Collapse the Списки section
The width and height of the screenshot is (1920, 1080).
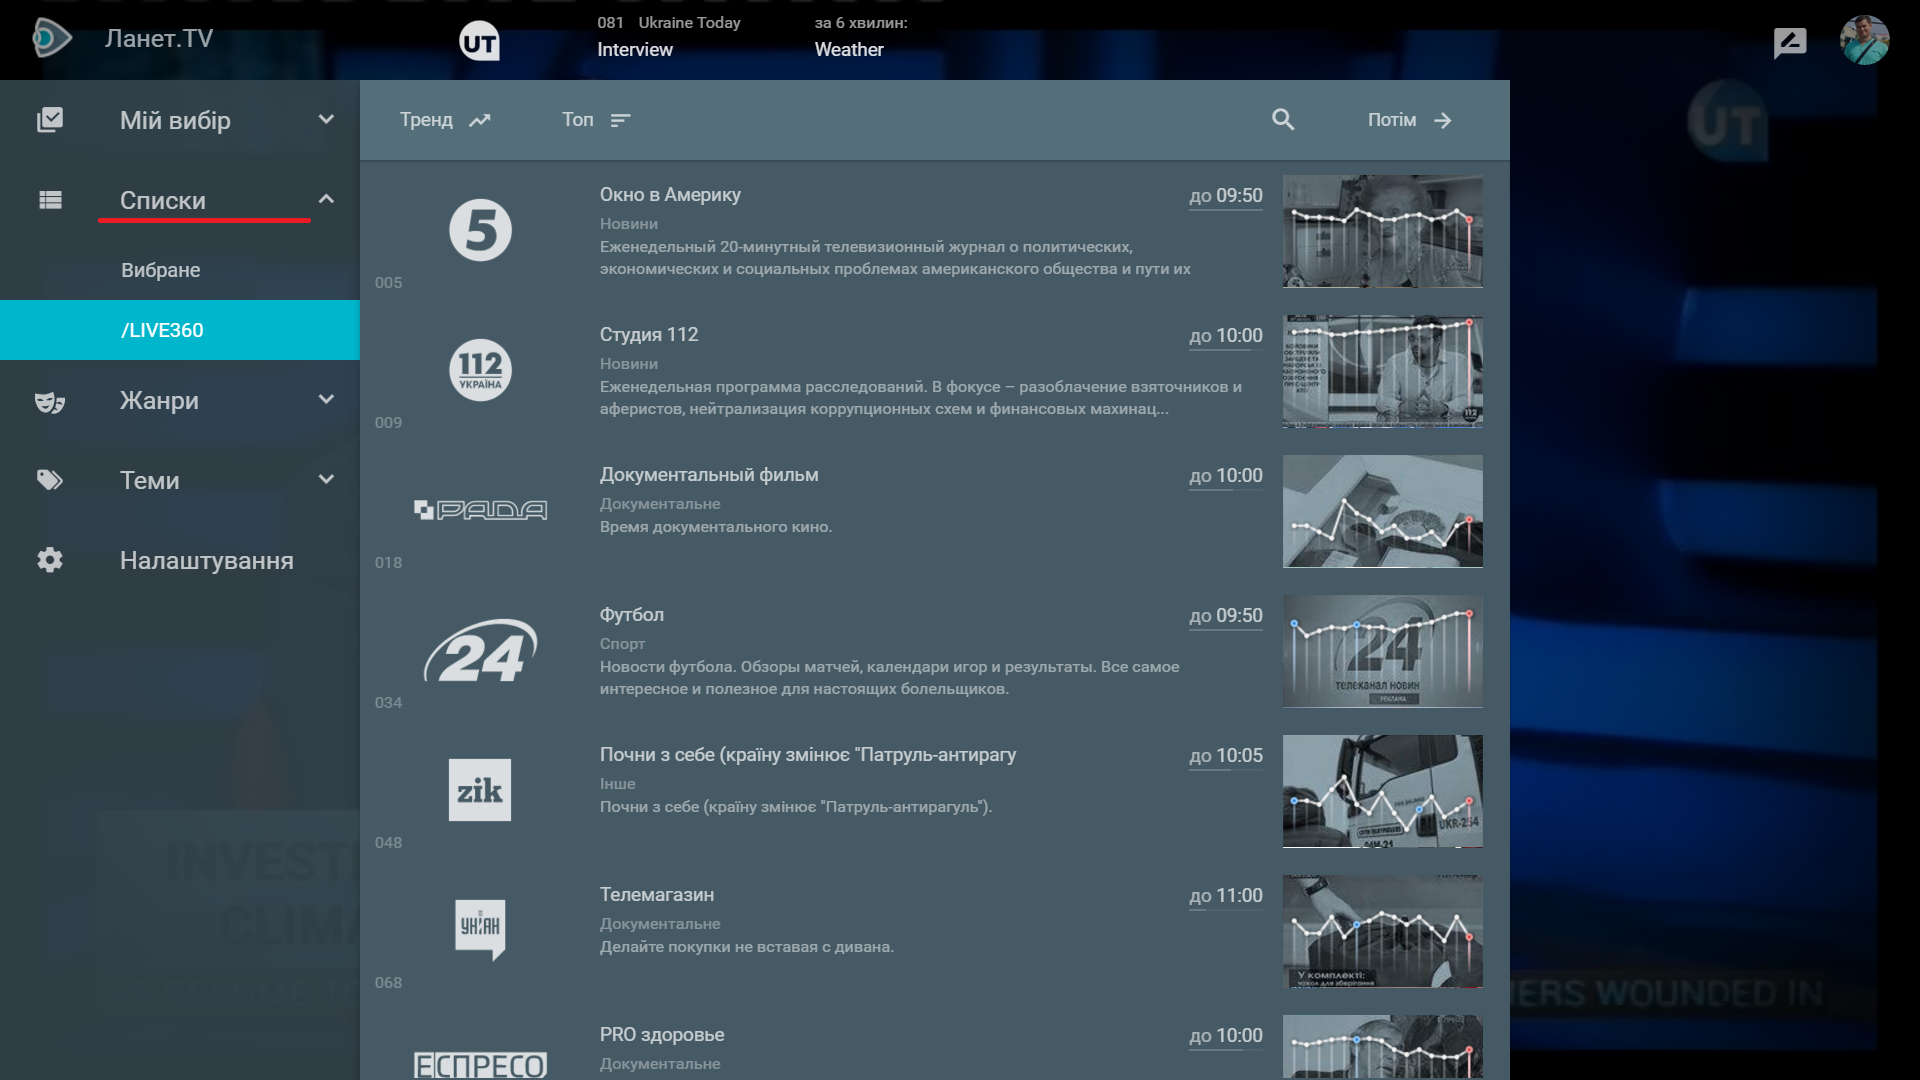tap(326, 200)
